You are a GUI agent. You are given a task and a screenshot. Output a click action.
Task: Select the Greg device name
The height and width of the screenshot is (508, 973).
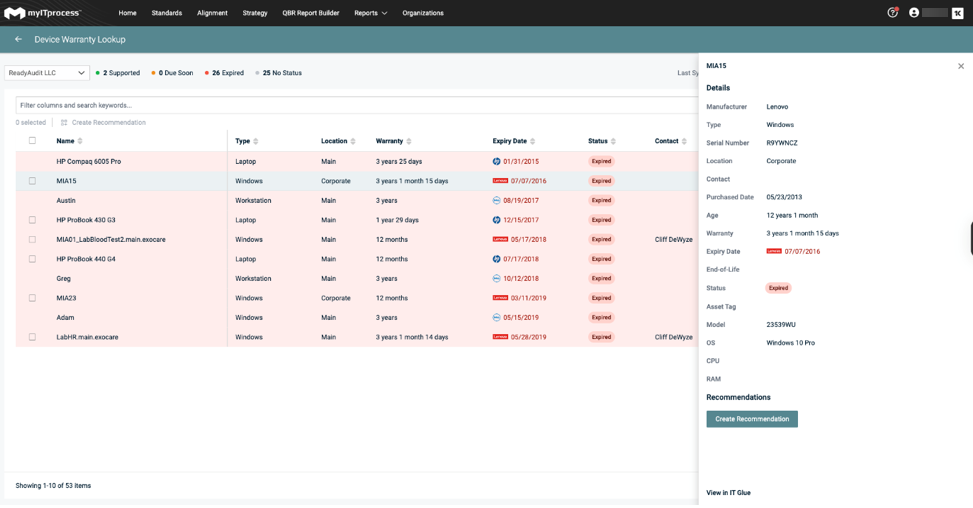tap(63, 279)
